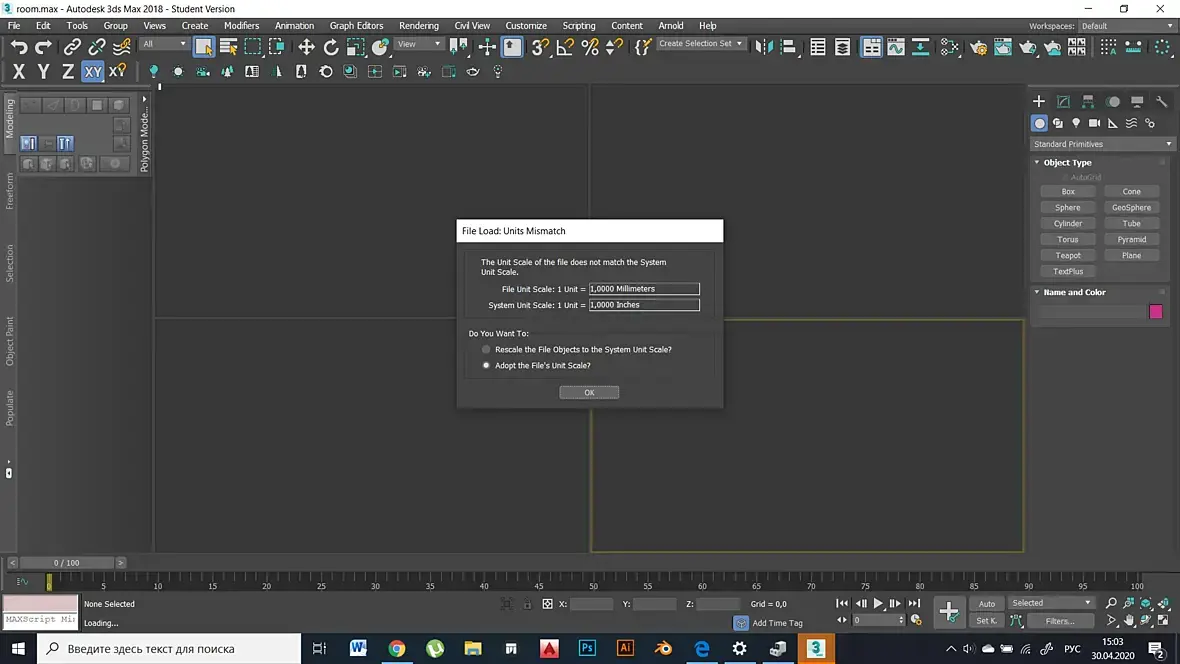
Task: Toggle the XY axis constraint button
Action: [93, 72]
